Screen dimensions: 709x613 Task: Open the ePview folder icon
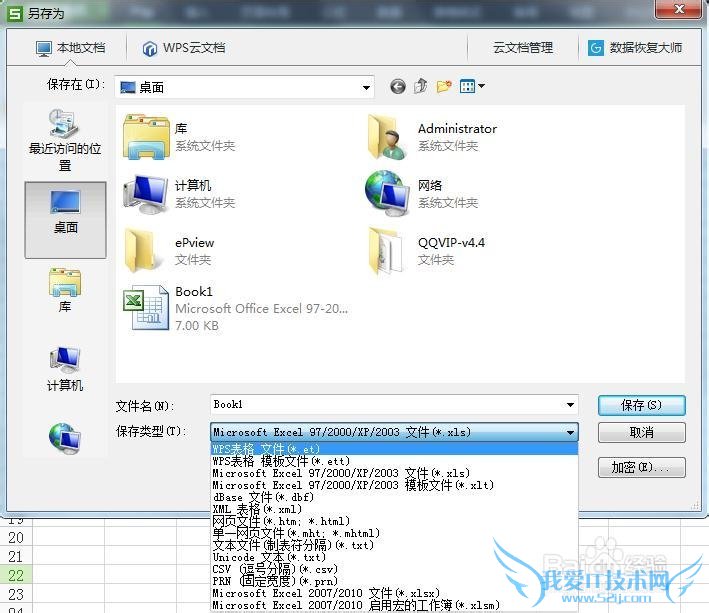141,250
